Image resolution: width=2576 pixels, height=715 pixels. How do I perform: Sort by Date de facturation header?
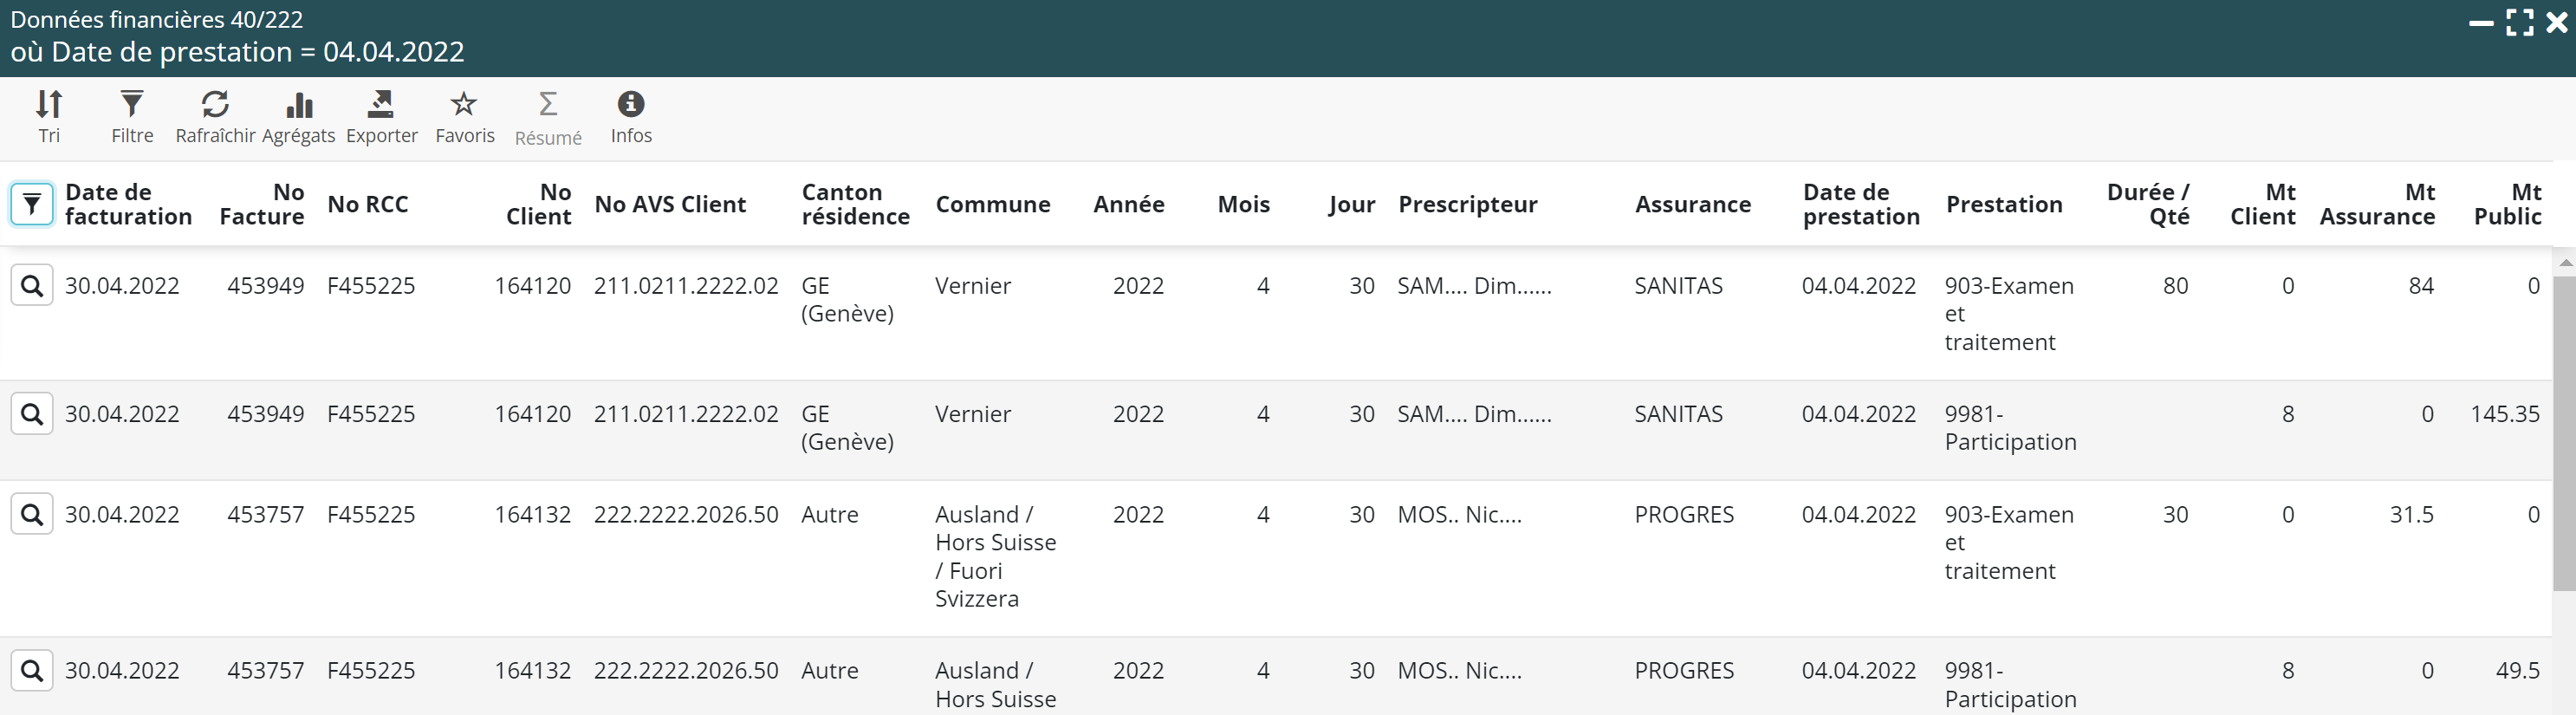tap(128, 204)
